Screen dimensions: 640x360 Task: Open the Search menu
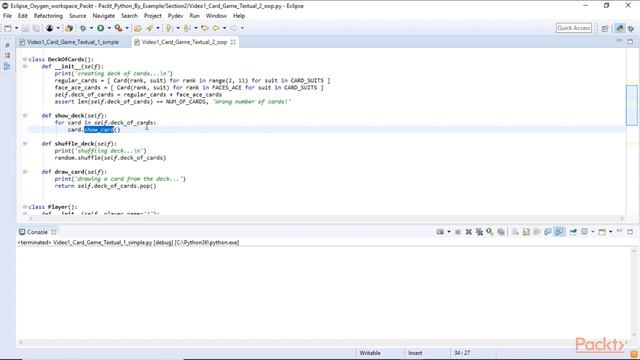pyautogui.click(x=129, y=16)
